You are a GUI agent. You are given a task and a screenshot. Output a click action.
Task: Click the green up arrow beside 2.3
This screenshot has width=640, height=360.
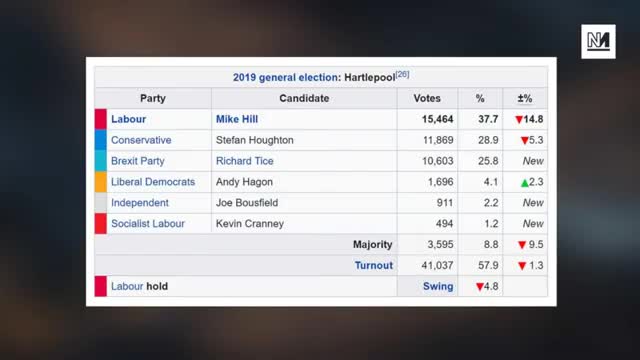point(524,182)
